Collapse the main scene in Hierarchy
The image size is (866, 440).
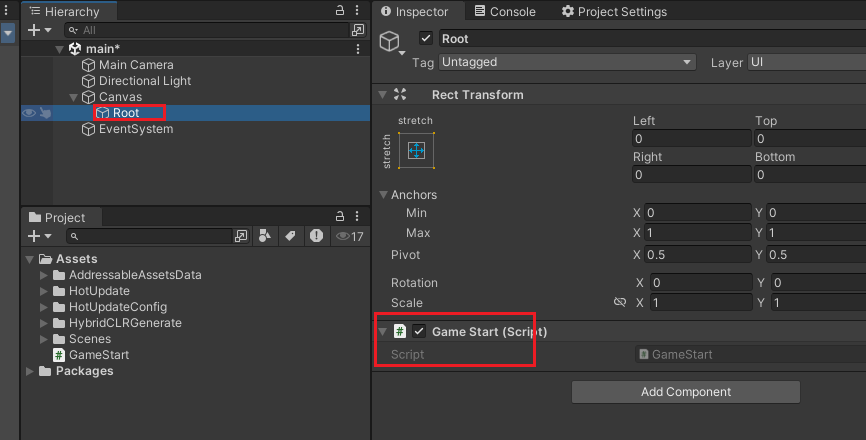pyautogui.click(x=60, y=49)
